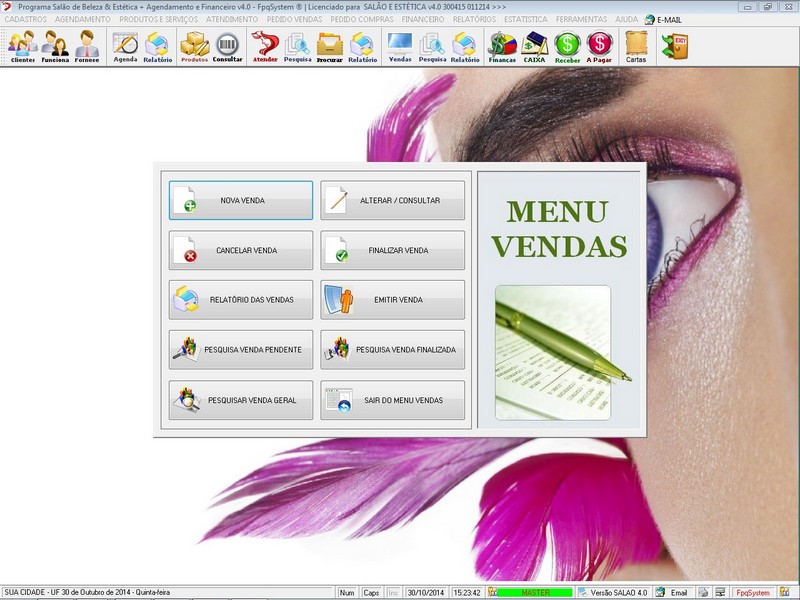Expand the FERRAMENTAS menu
800x600 pixels.
coord(581,19)
